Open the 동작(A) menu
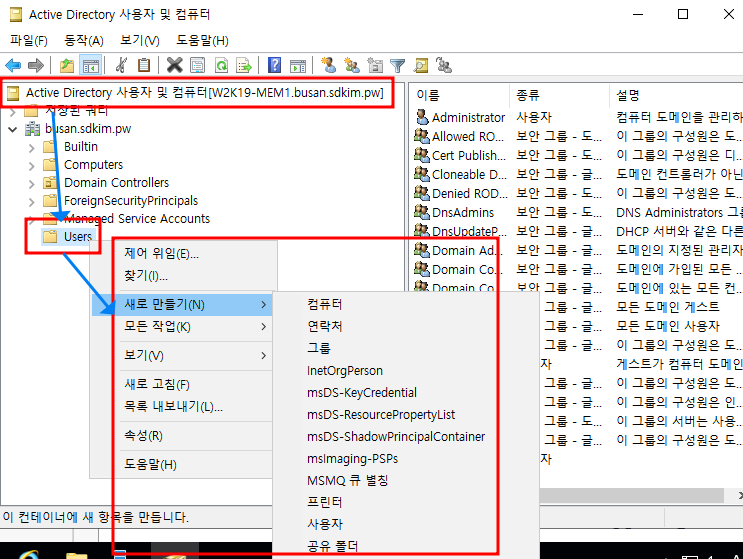743x559 pixels. coord(84,41)
